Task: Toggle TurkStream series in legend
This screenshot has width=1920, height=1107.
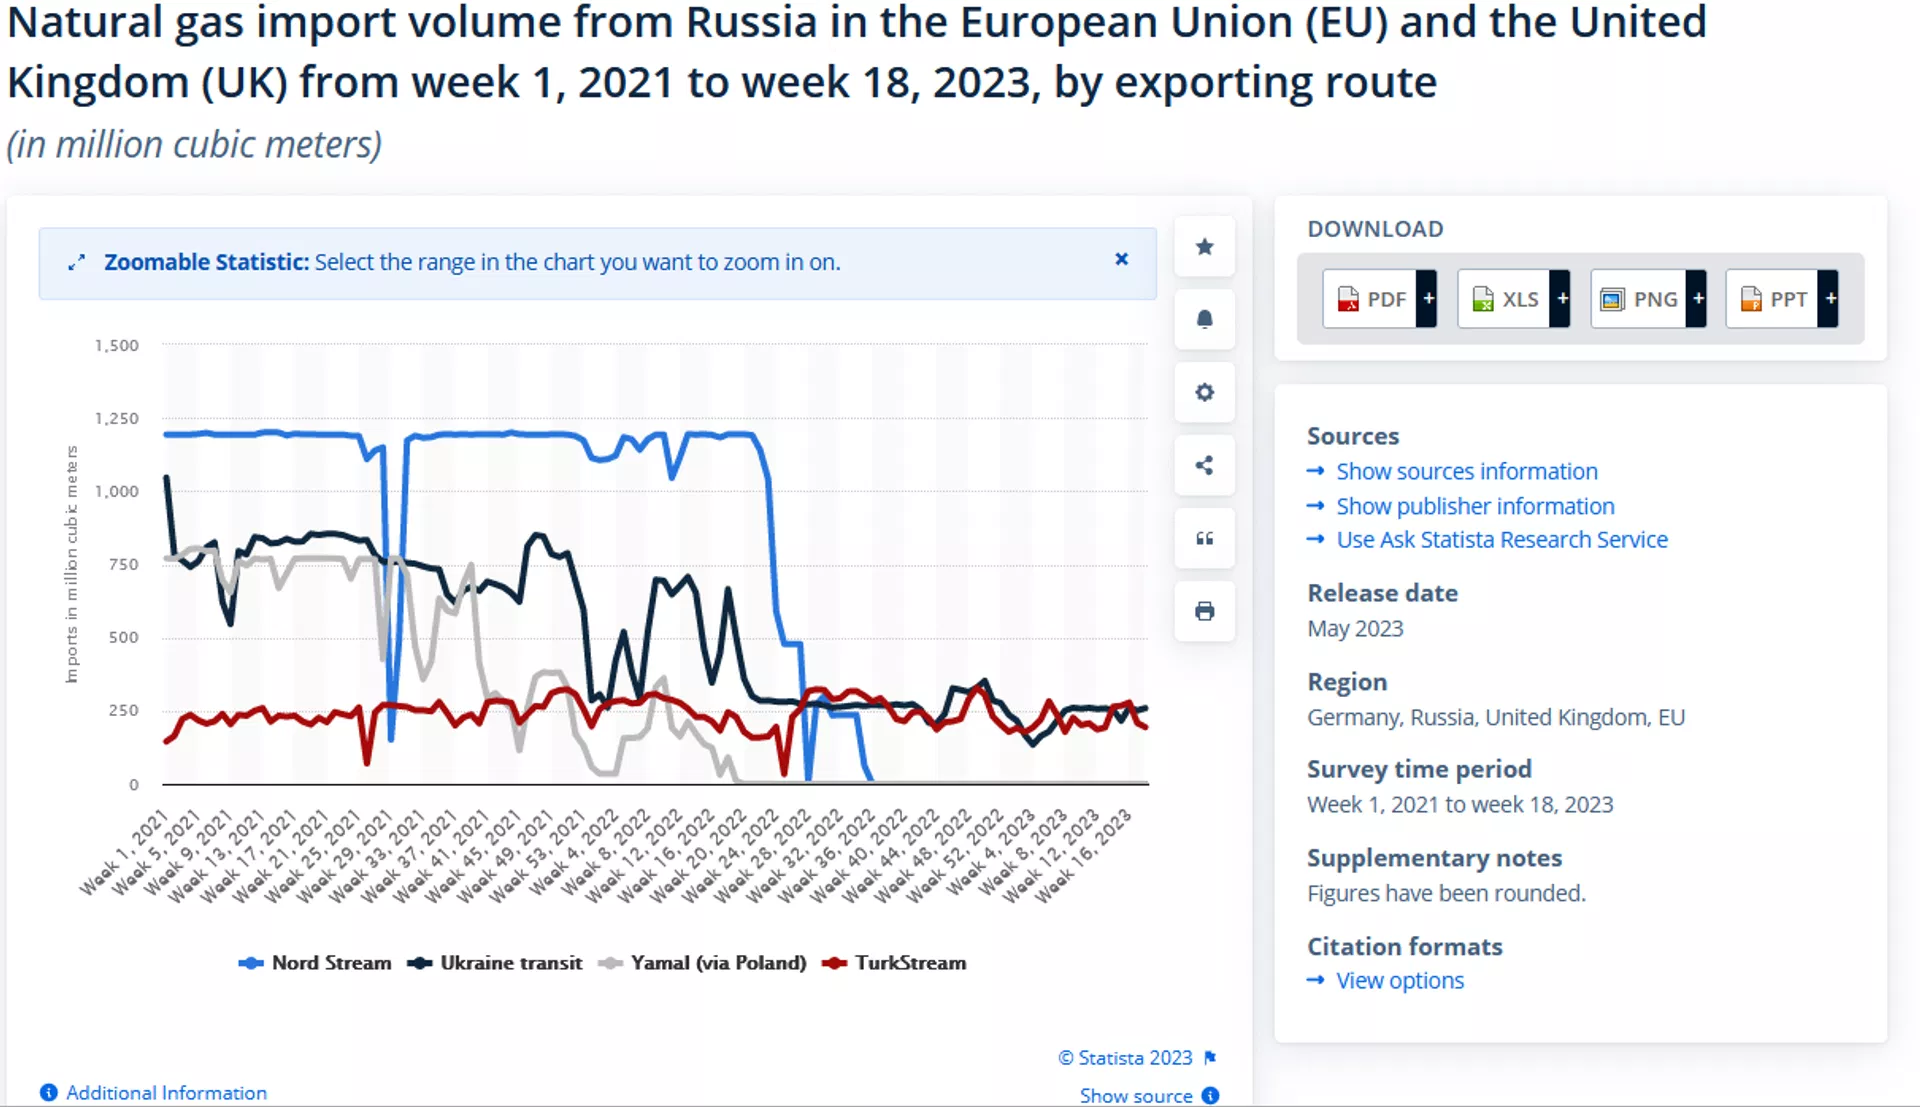Action: 894,963
